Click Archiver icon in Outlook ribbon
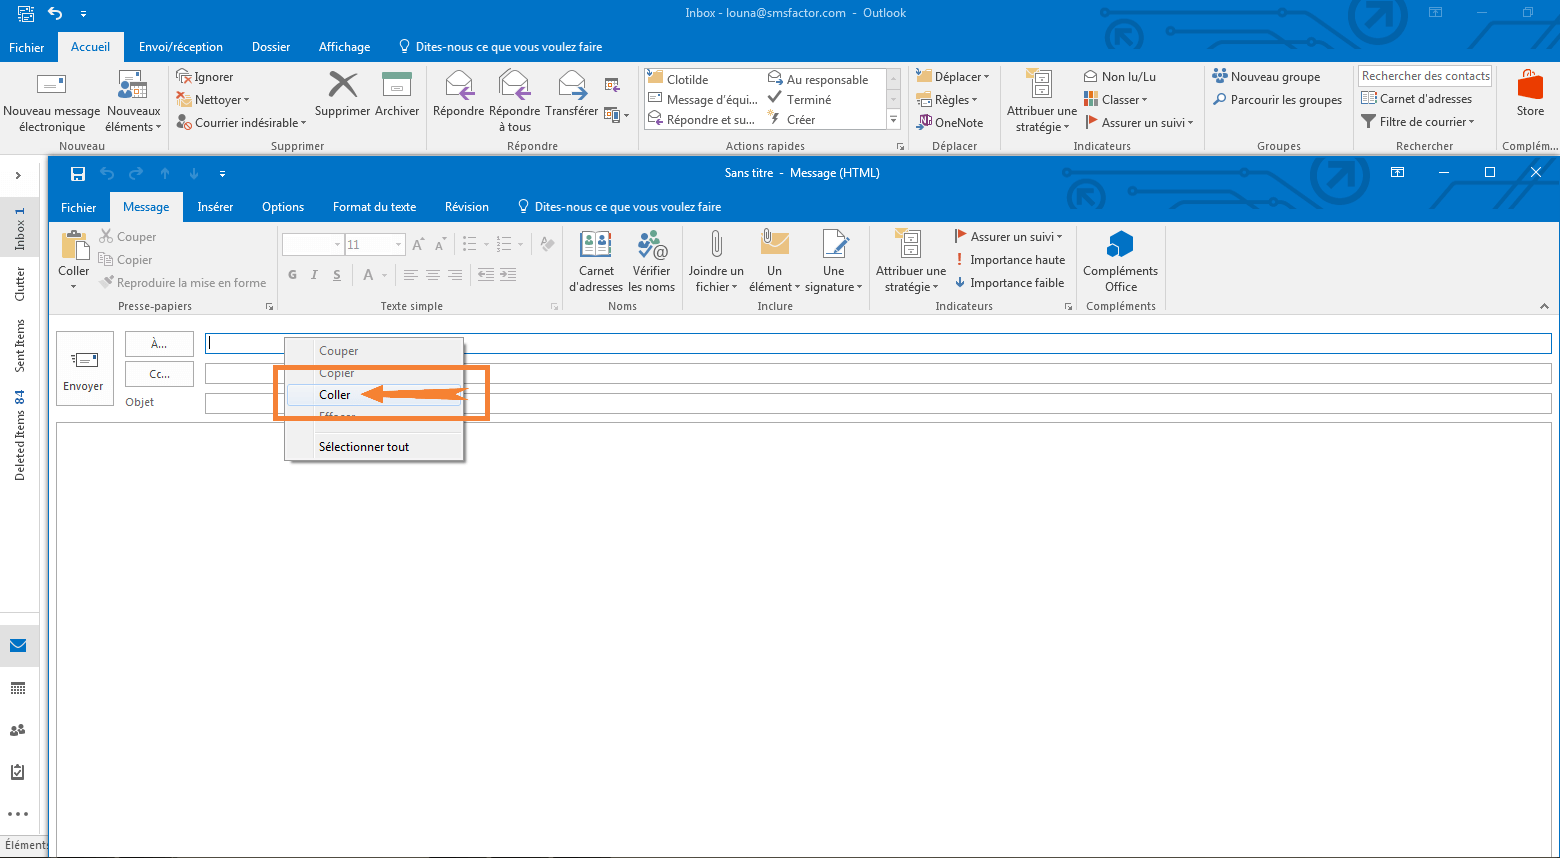 click(x=397, y=85)
